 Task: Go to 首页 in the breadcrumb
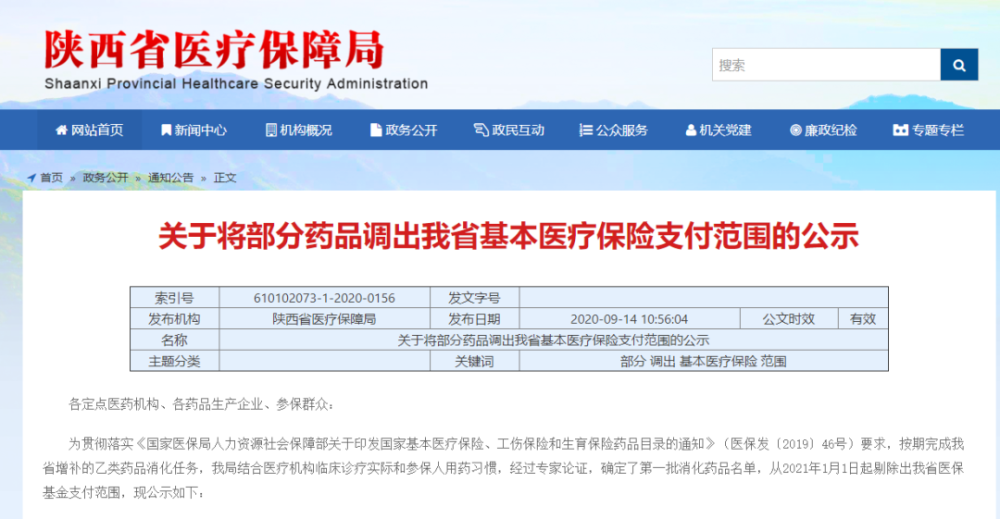coord(52,178)
